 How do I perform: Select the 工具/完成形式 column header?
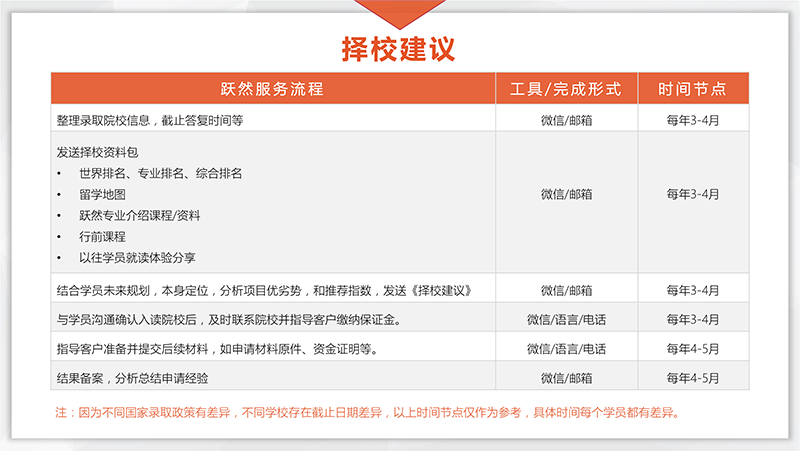tap(566, 89)
